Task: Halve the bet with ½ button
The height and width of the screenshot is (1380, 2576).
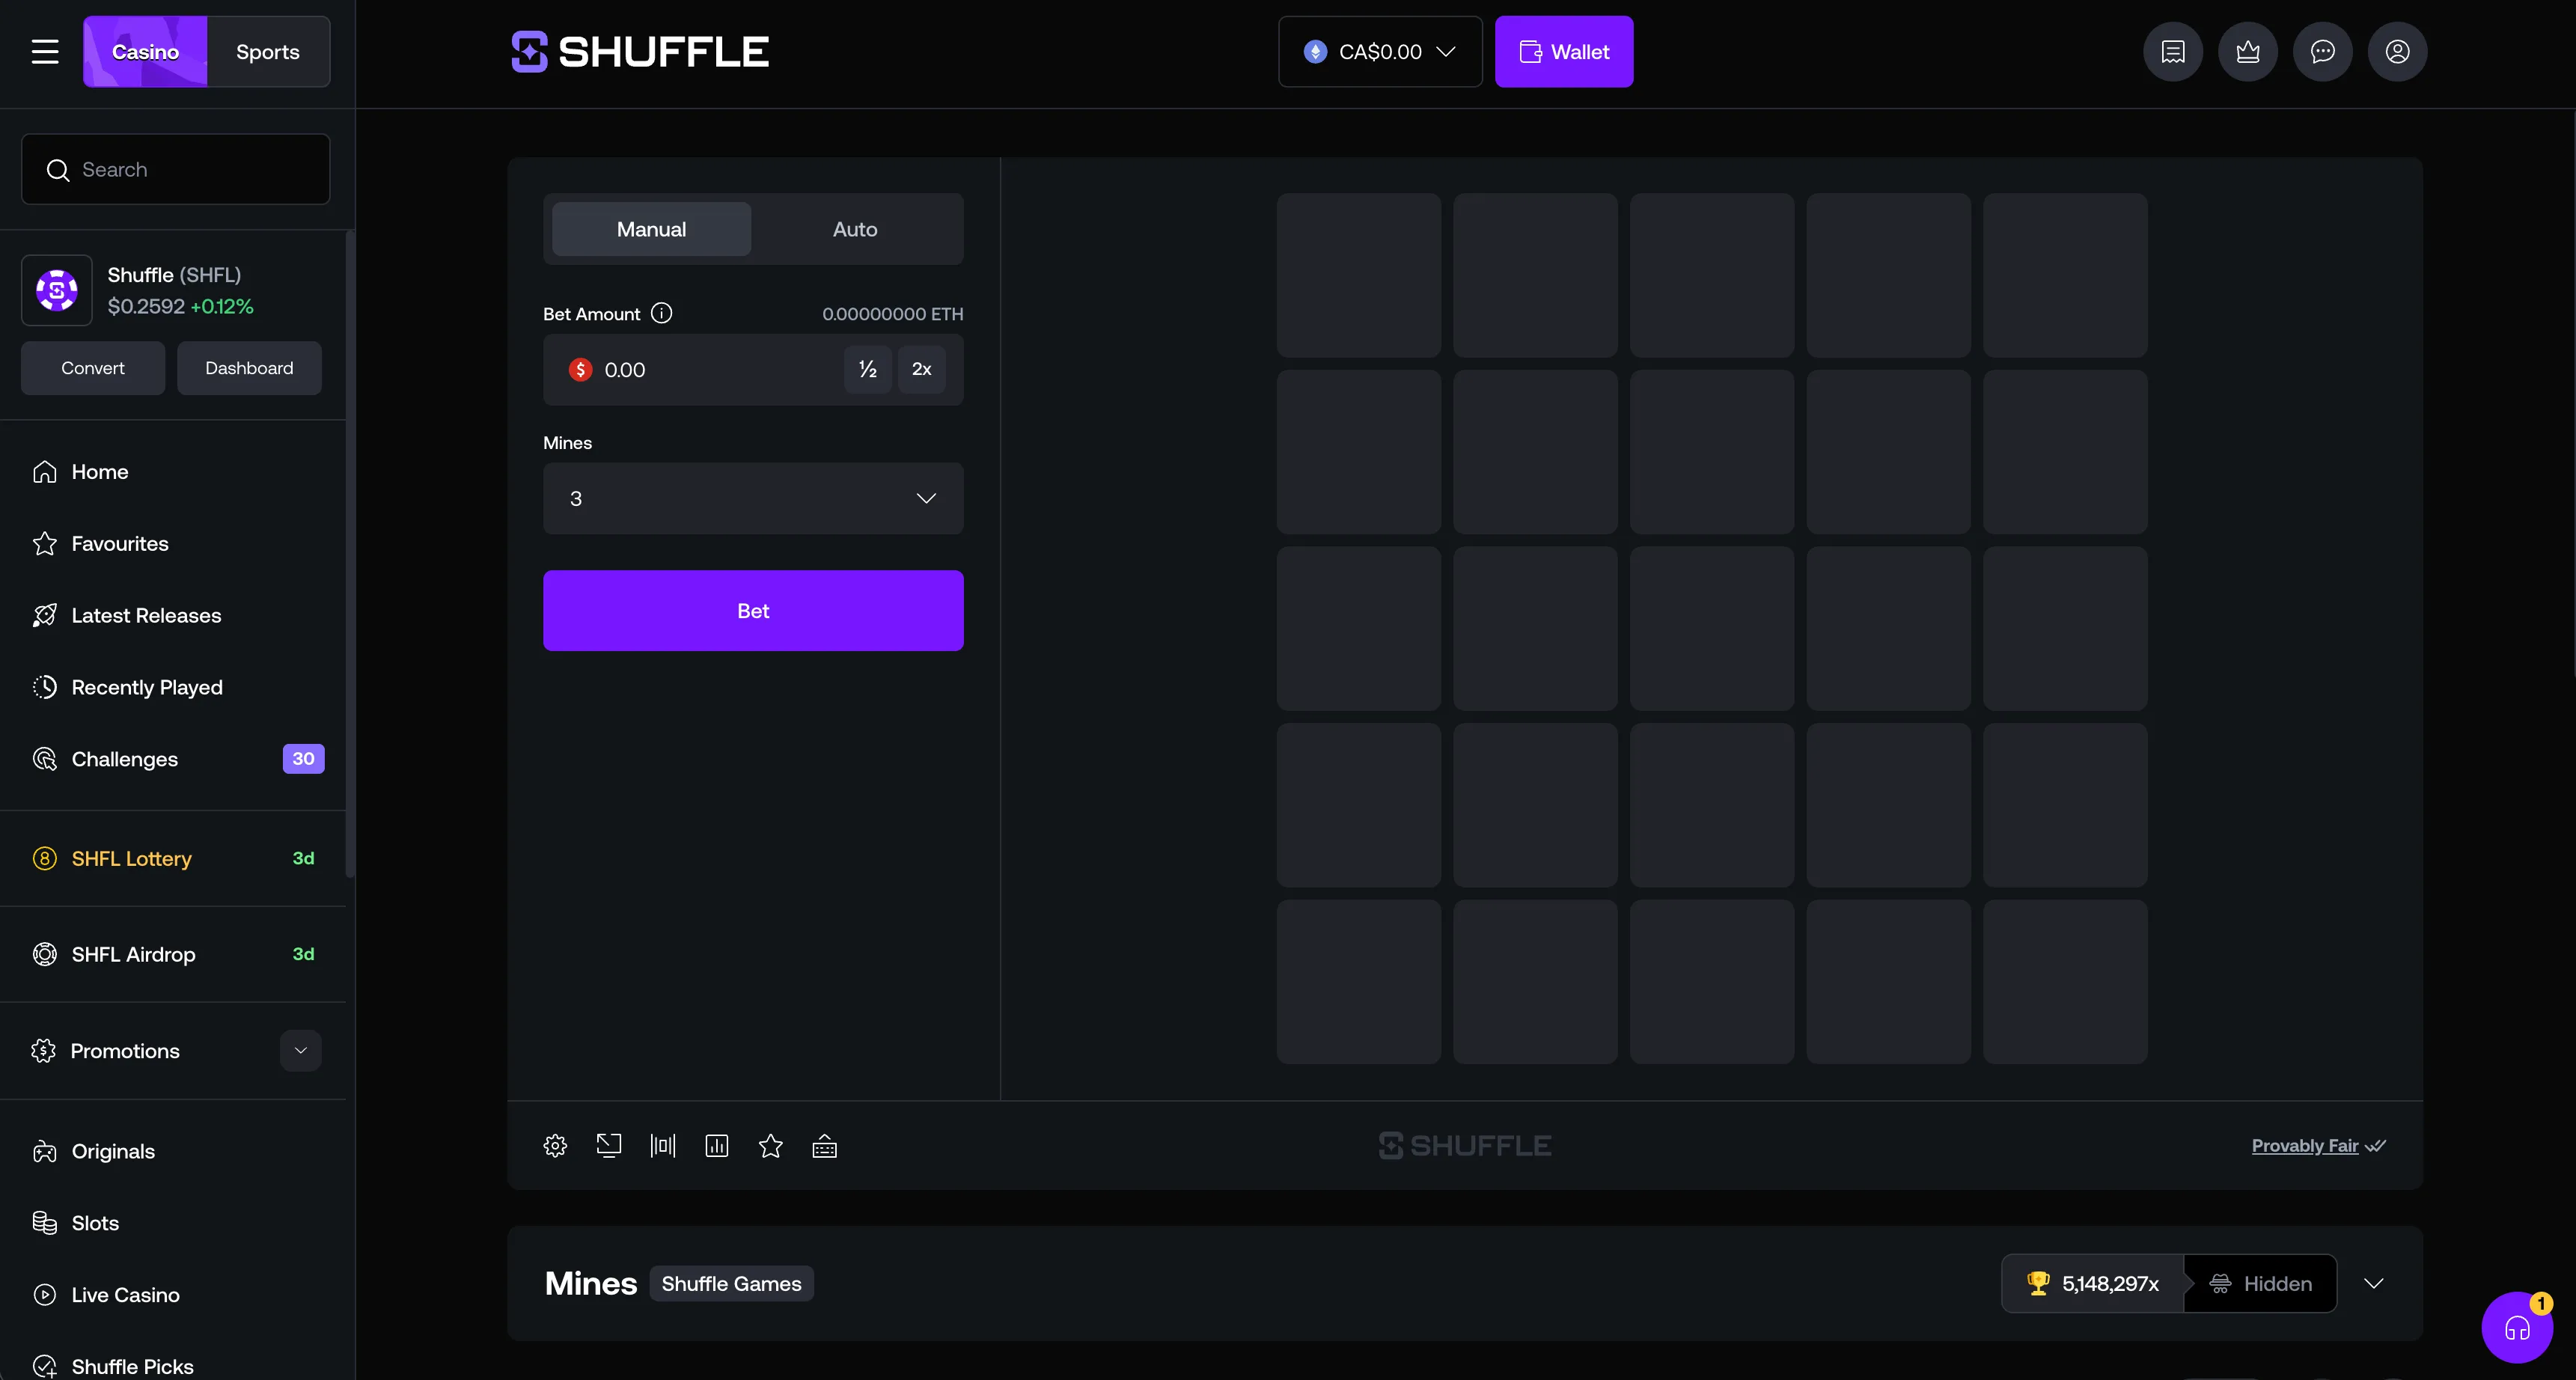Action: 868,369
